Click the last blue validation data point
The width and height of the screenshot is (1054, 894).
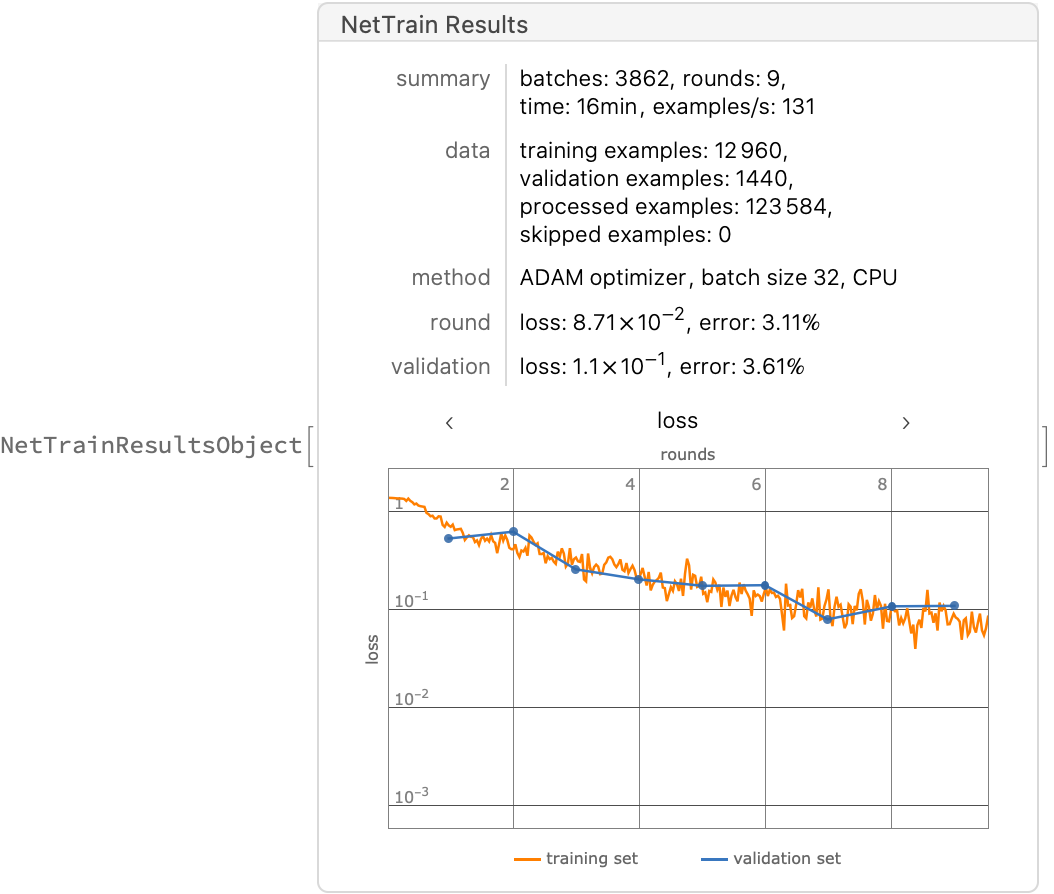pos(955,605)
